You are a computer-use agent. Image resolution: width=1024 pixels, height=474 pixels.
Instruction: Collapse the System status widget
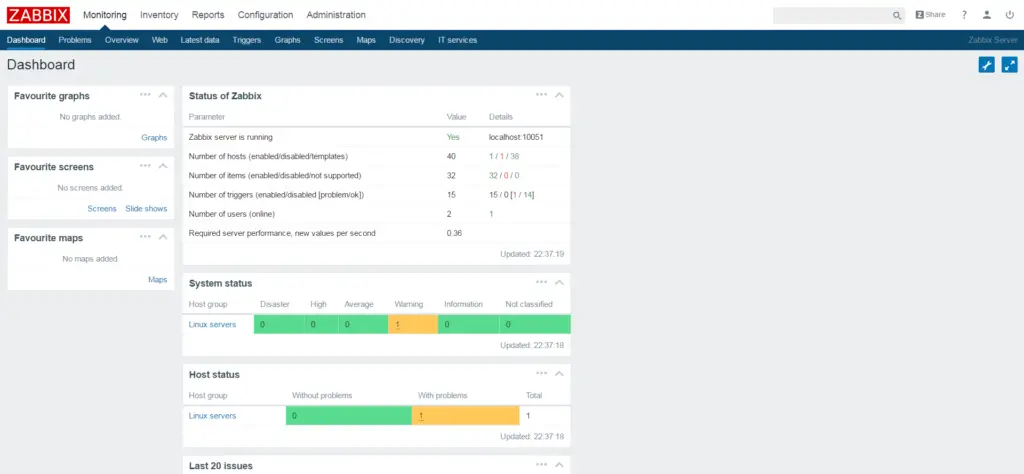click(x=559, y=283)
